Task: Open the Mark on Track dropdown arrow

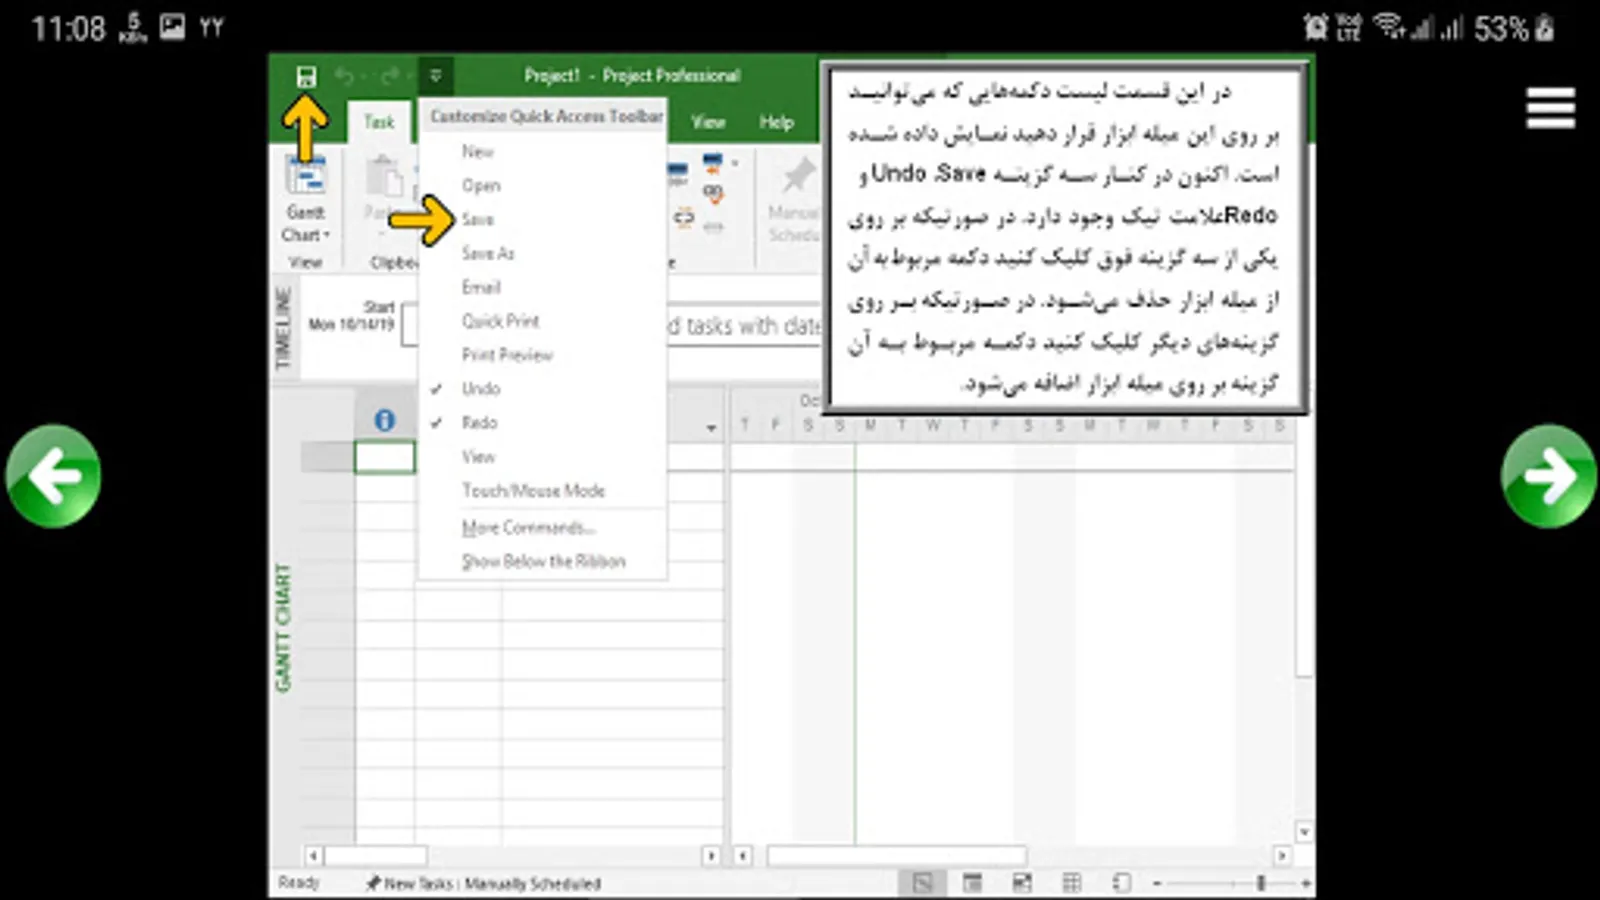Action: (x=735, y=163)
